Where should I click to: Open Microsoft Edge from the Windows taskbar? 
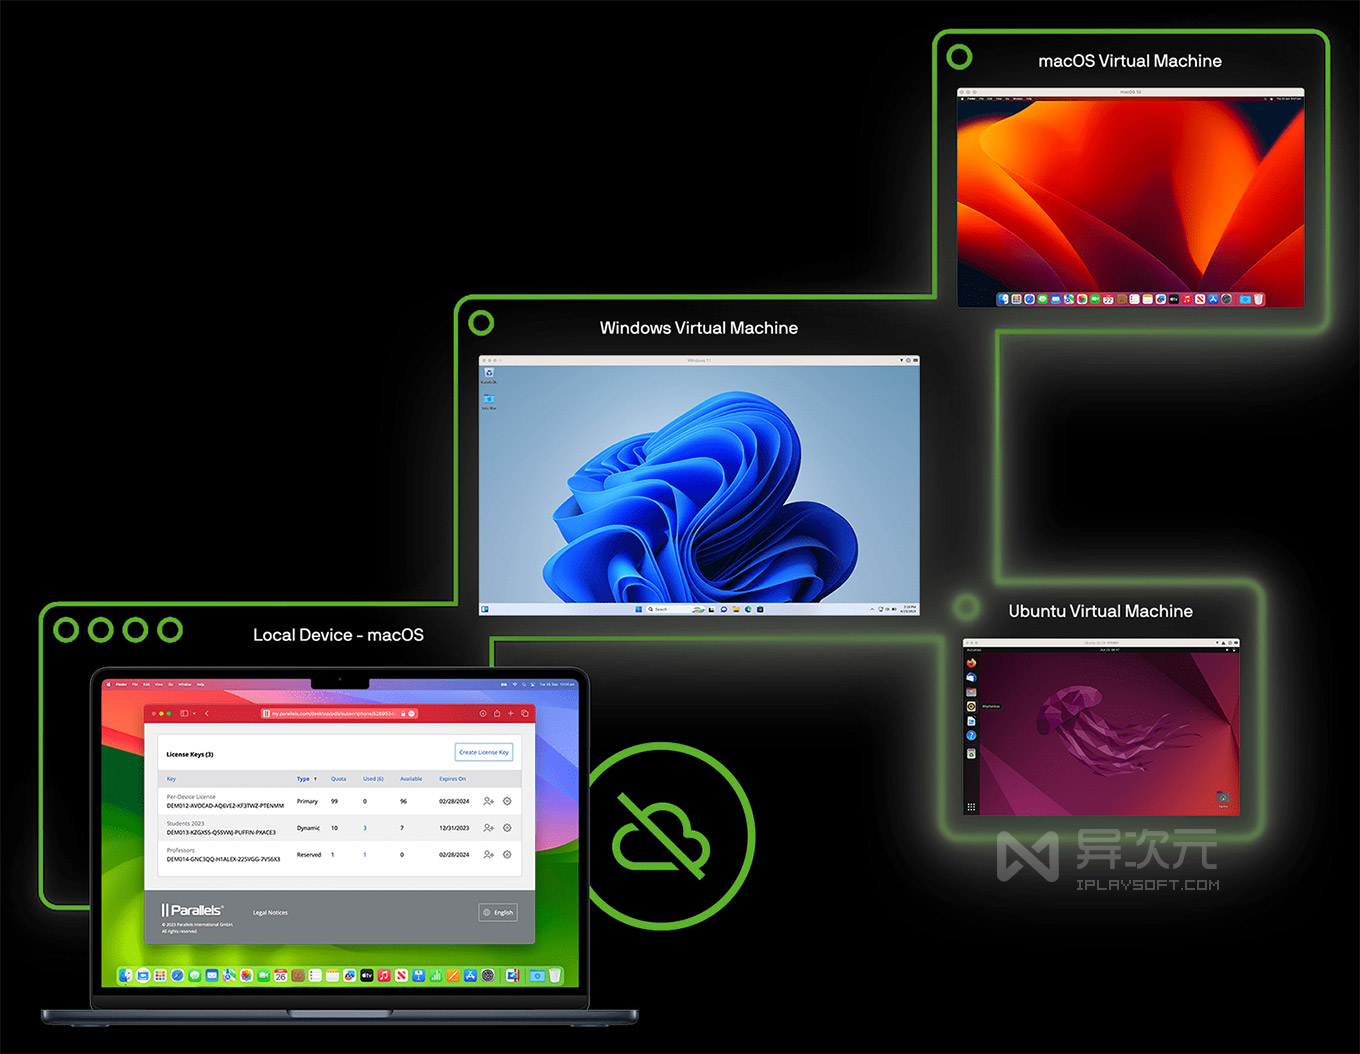click(x=748, y=609)
